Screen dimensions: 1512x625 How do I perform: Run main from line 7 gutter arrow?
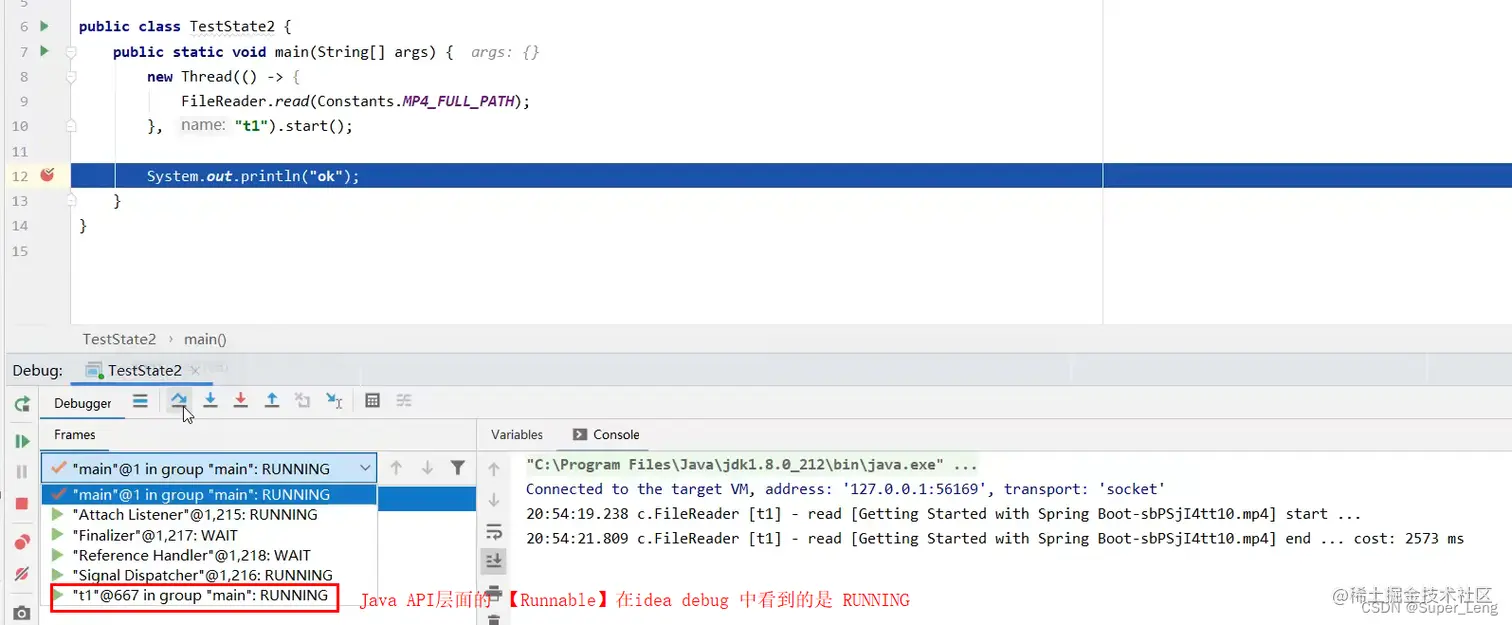[x=44, y=51]
